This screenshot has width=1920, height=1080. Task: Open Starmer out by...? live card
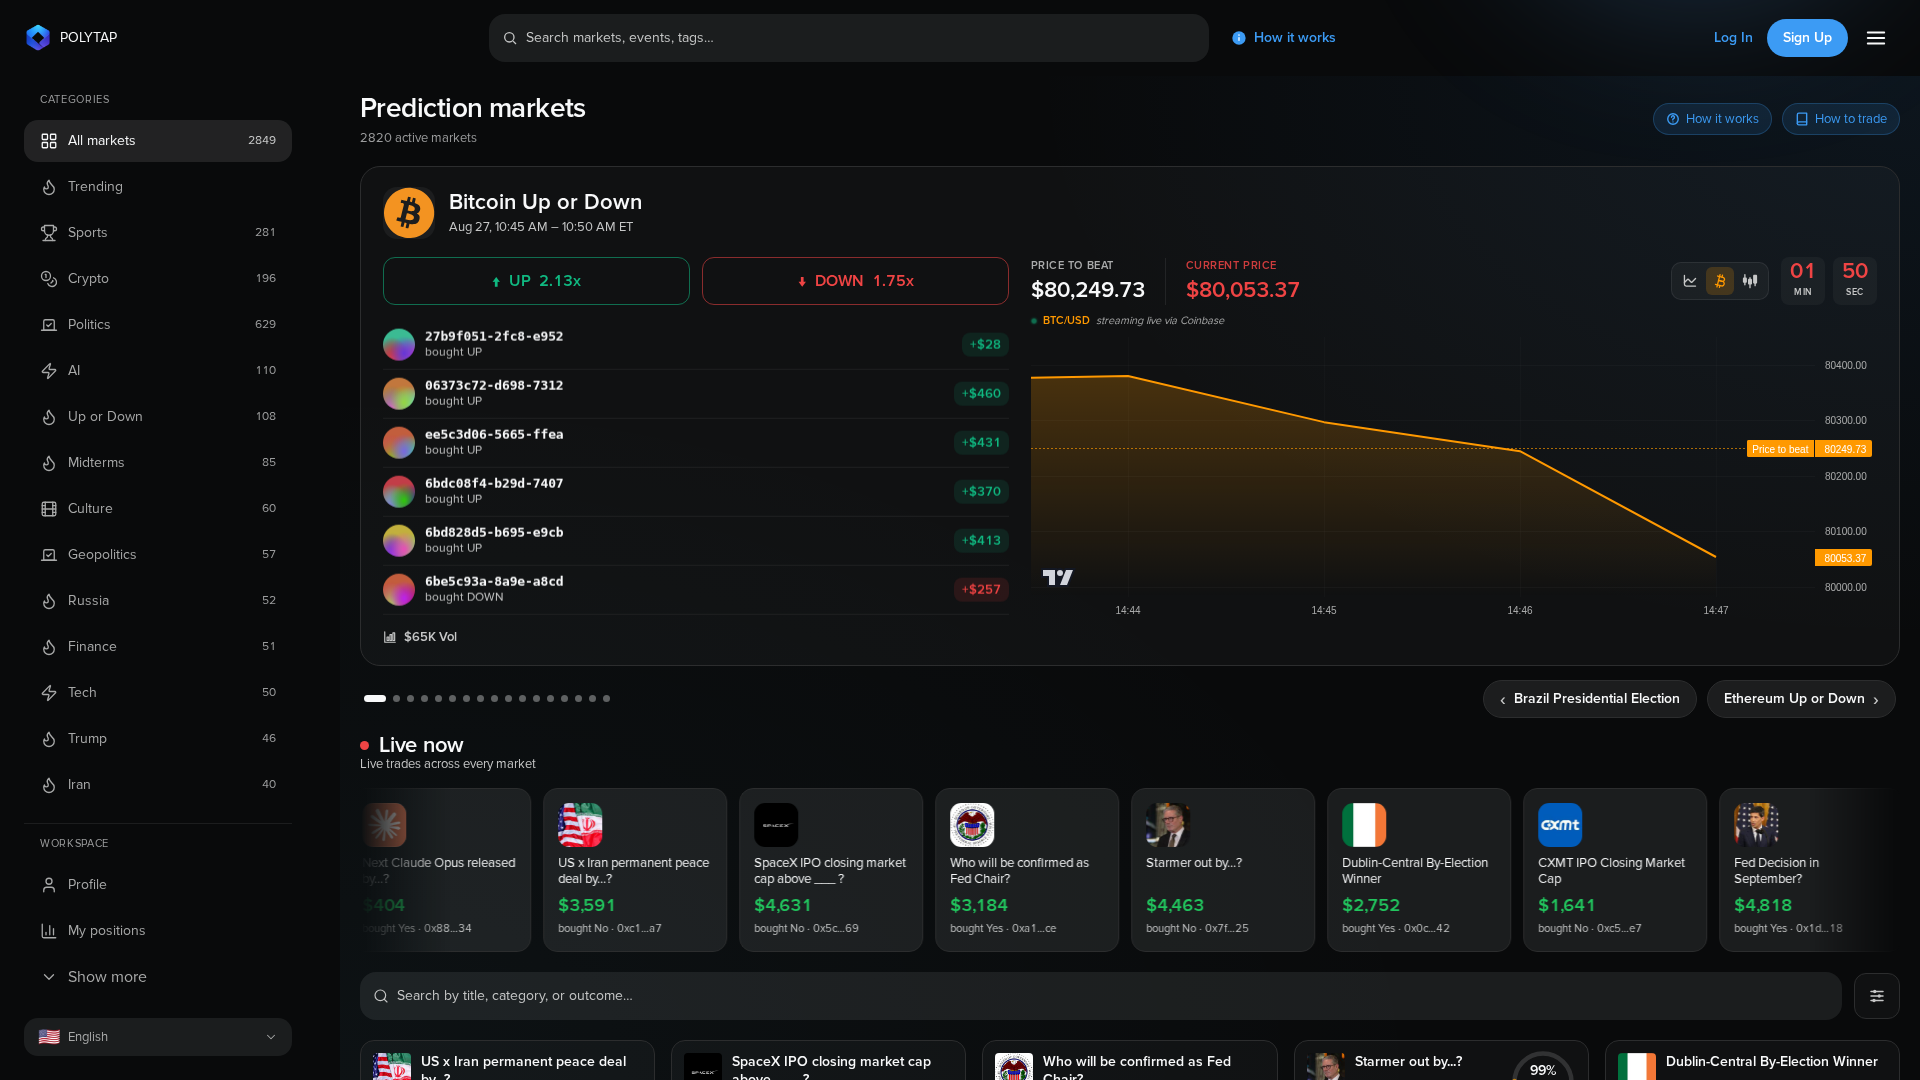tap(1223, 870)
